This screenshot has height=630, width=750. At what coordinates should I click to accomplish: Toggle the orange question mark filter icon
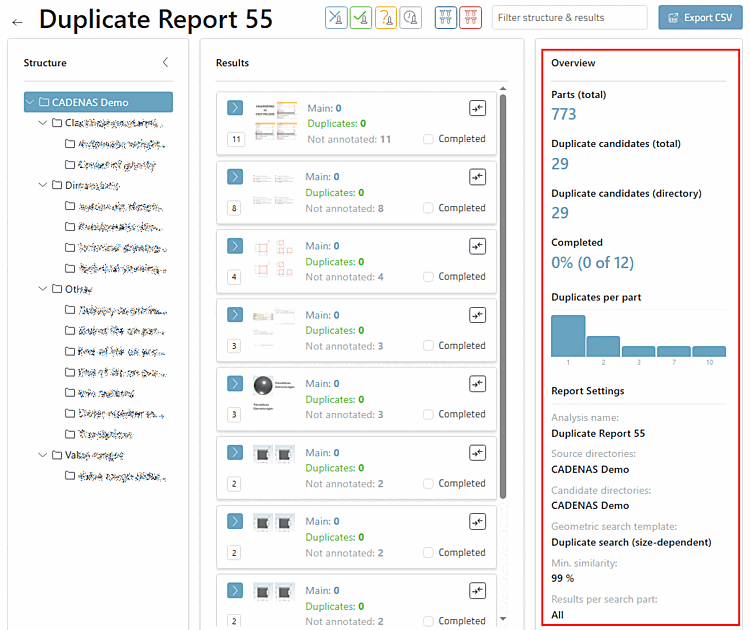click(386, 18)
